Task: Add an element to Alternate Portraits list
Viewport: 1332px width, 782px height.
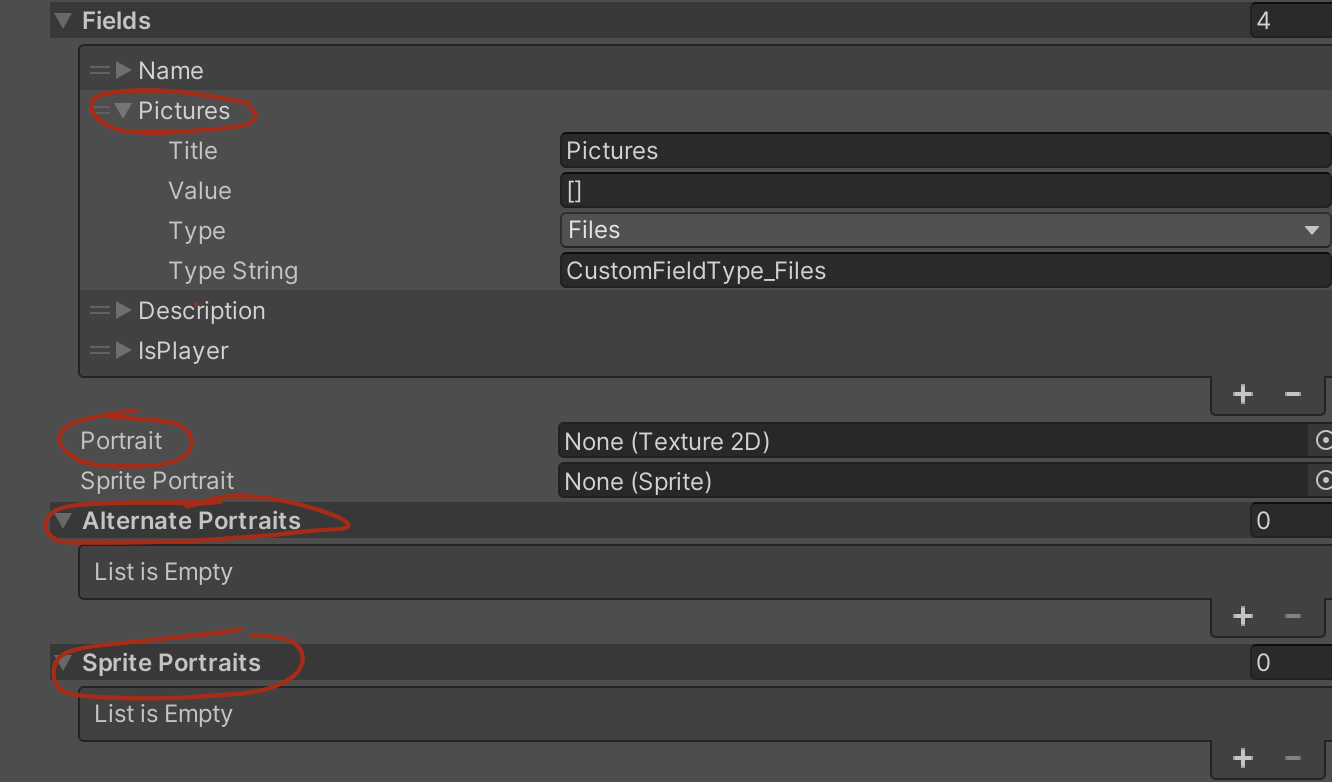Action: coord(1242,616)
